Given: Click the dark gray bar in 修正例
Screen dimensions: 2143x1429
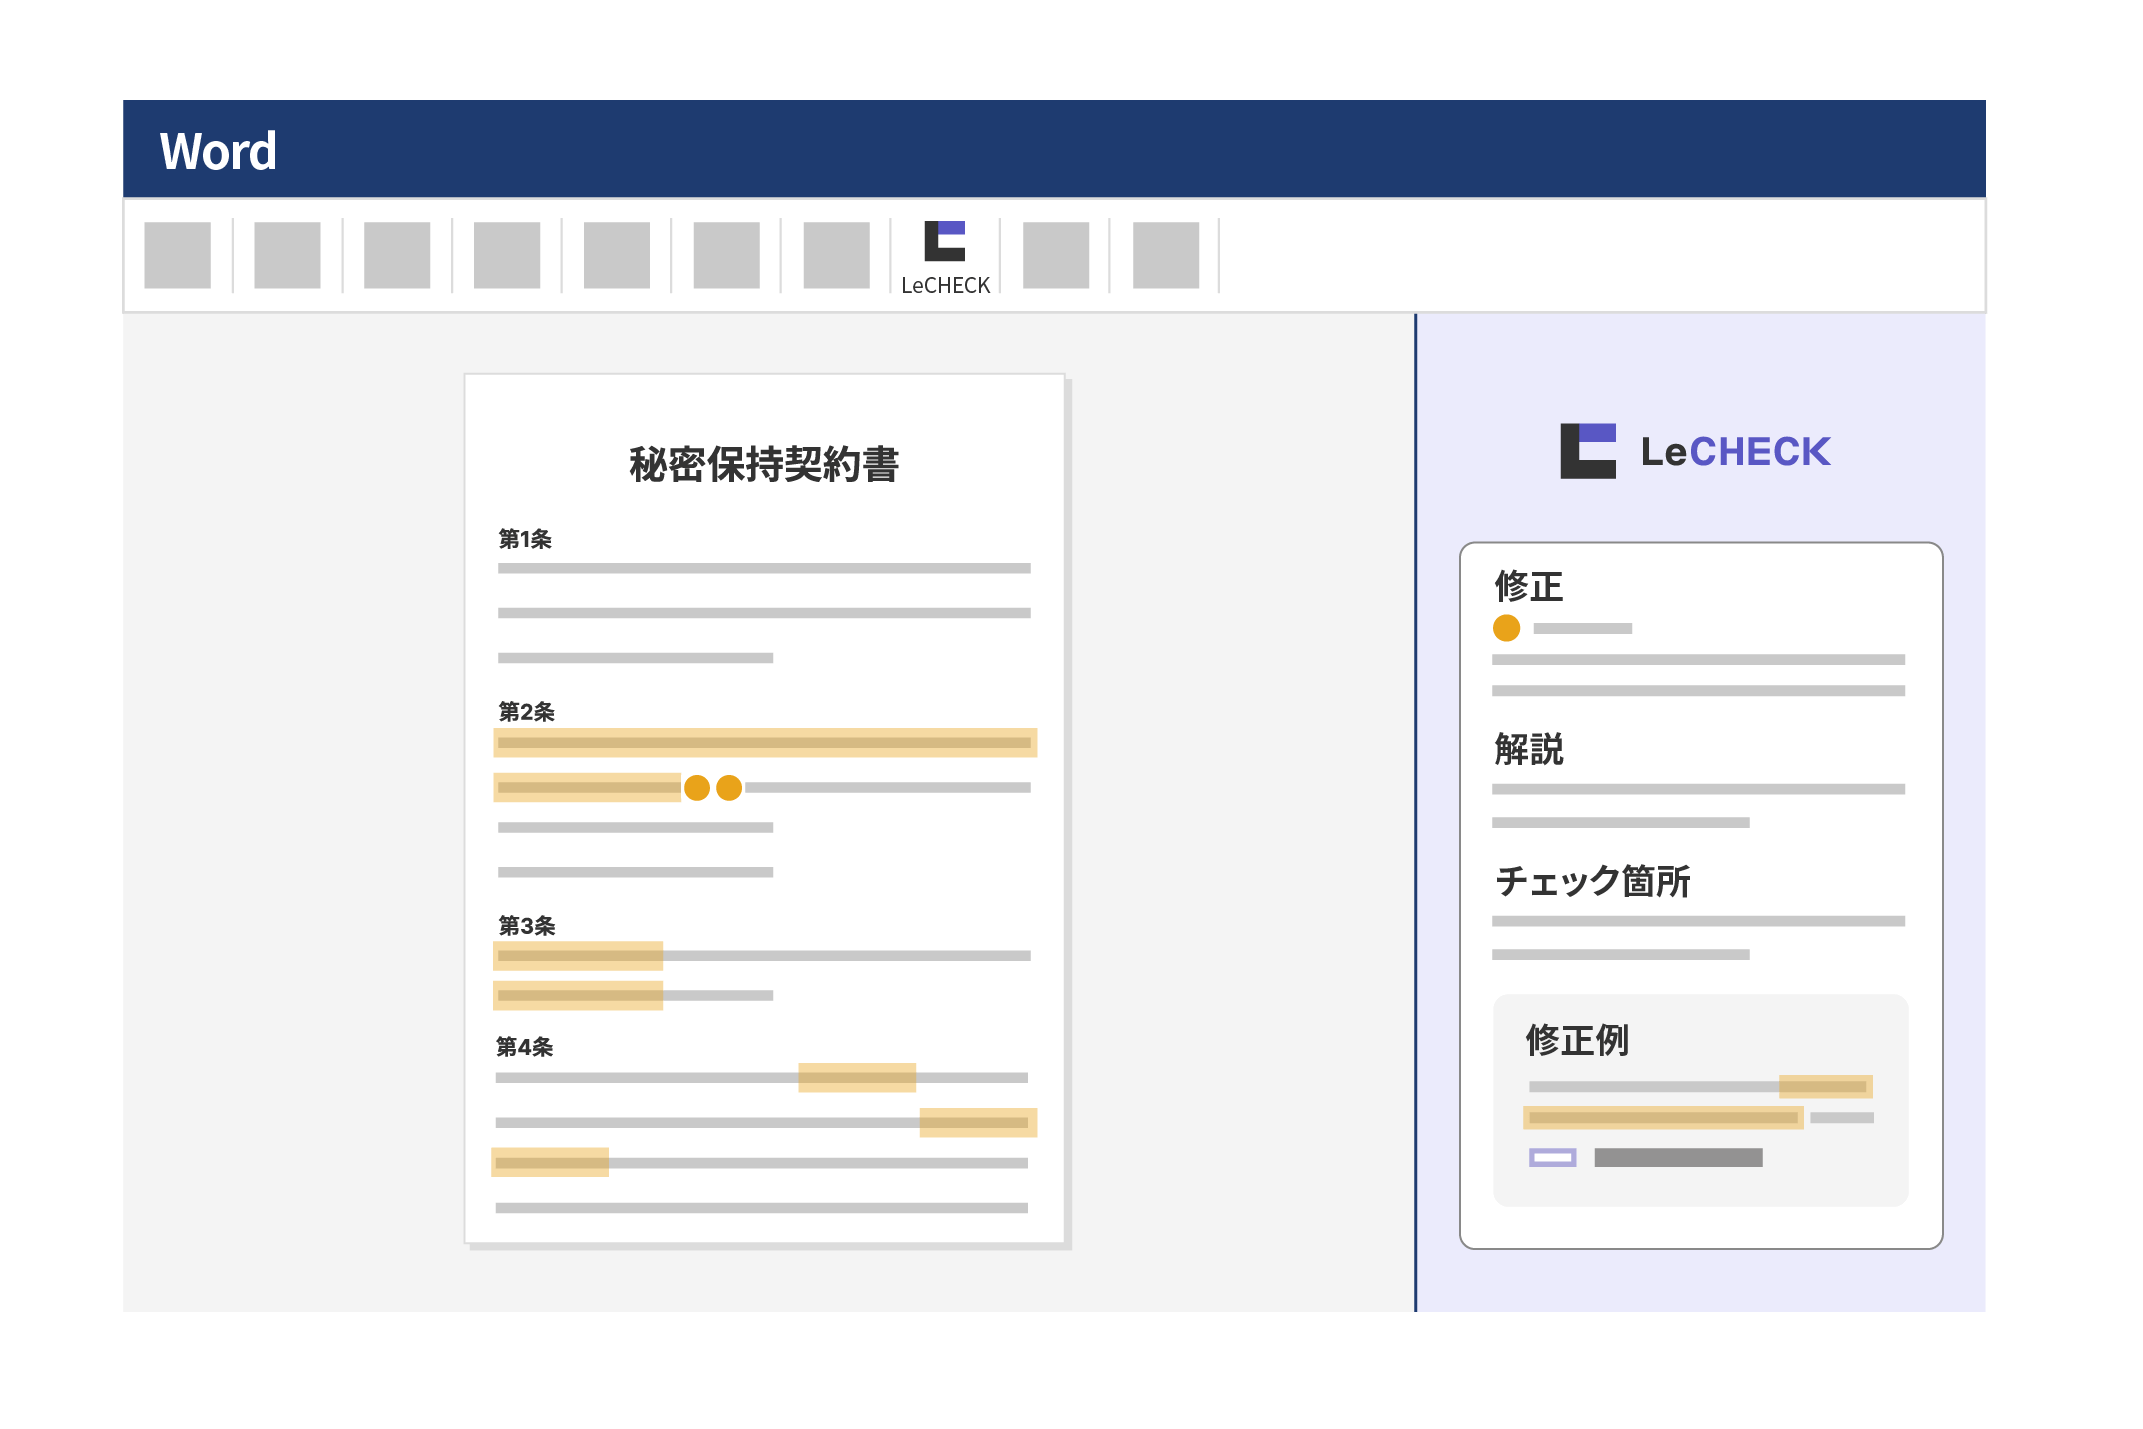Looking at the screenshot, I should [x=1677, y=1157].
